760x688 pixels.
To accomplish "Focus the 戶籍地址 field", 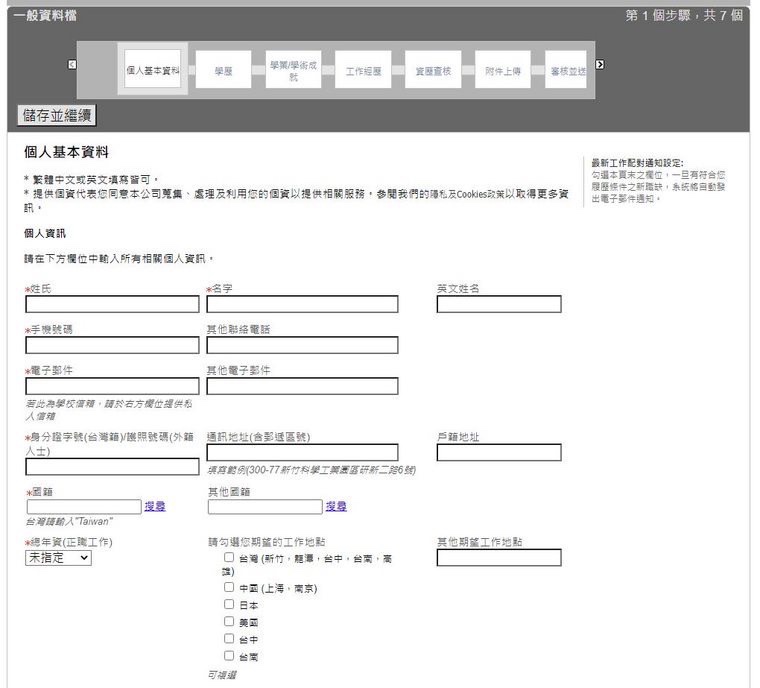I will (x=498, y=453).
